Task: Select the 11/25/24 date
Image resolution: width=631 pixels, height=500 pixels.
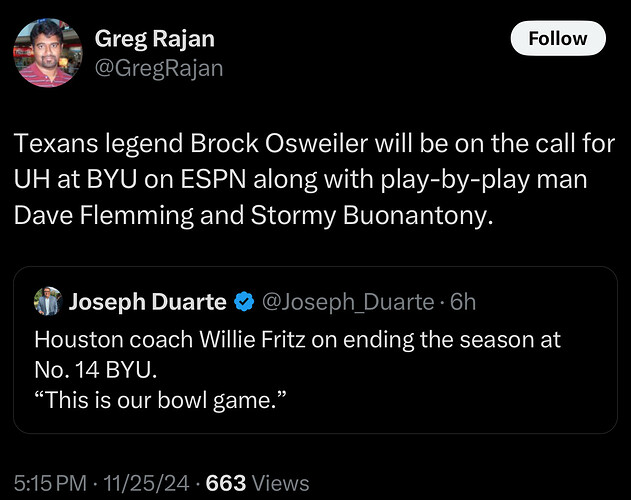Action: point(146,483)
